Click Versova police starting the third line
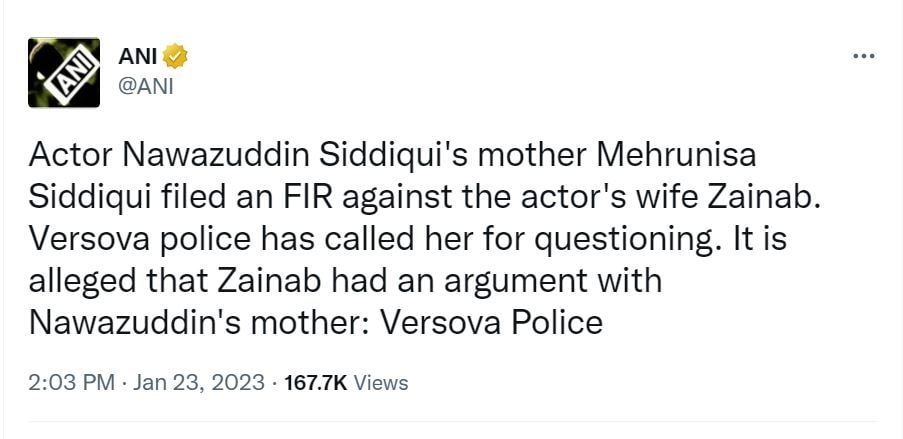The height and width of the screenshot is (439, 903). coord(127,239)
